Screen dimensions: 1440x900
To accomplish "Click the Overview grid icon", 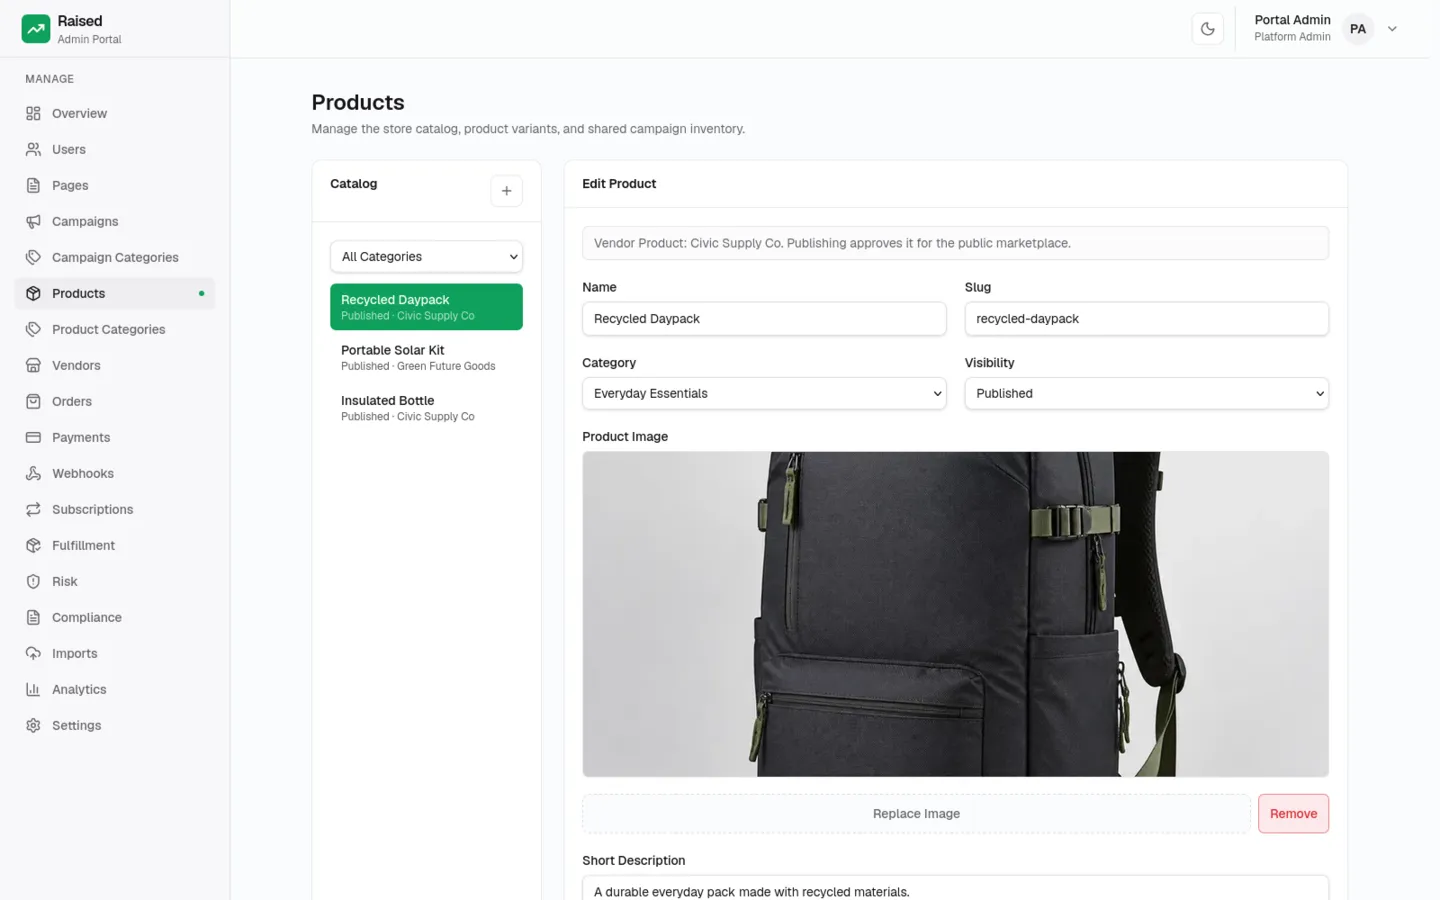I will tap(33, 113).
